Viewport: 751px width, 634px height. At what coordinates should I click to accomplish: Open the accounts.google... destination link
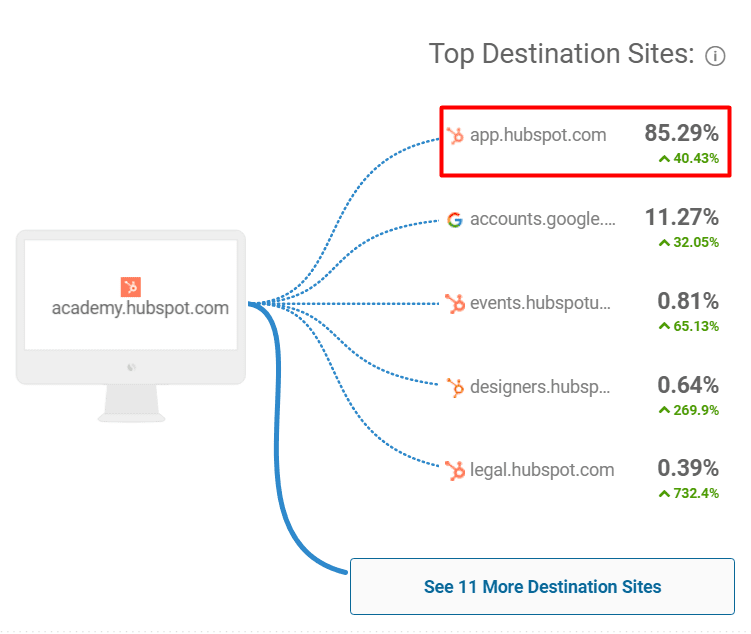click(x=543, y=219)
